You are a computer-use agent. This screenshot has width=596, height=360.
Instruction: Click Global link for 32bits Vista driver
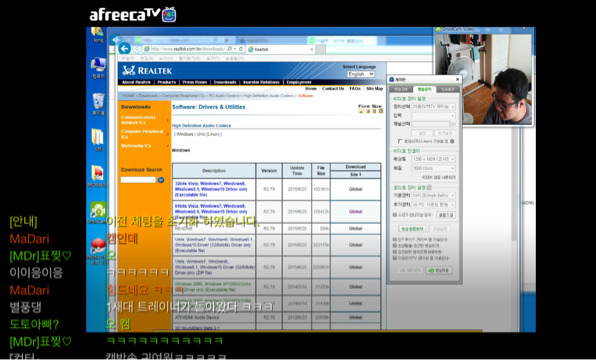(355, 189)
